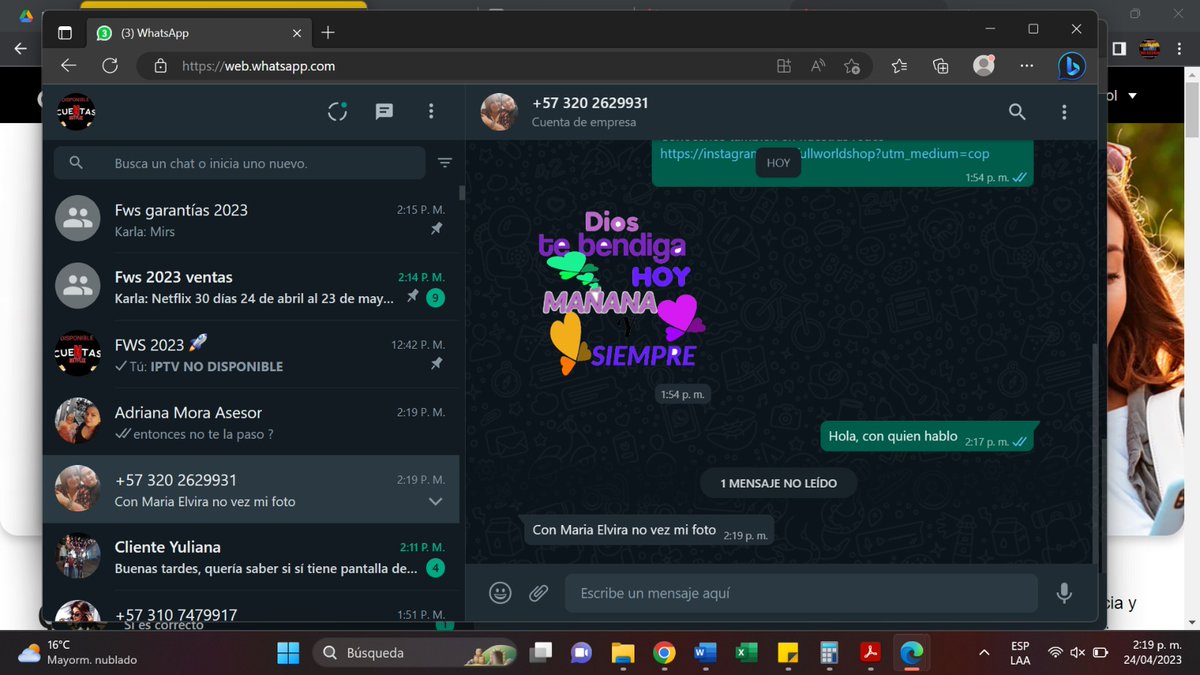Open Adobe Acrobat from the taskbar
This screenshot has width=1200, height=675.
869,653
